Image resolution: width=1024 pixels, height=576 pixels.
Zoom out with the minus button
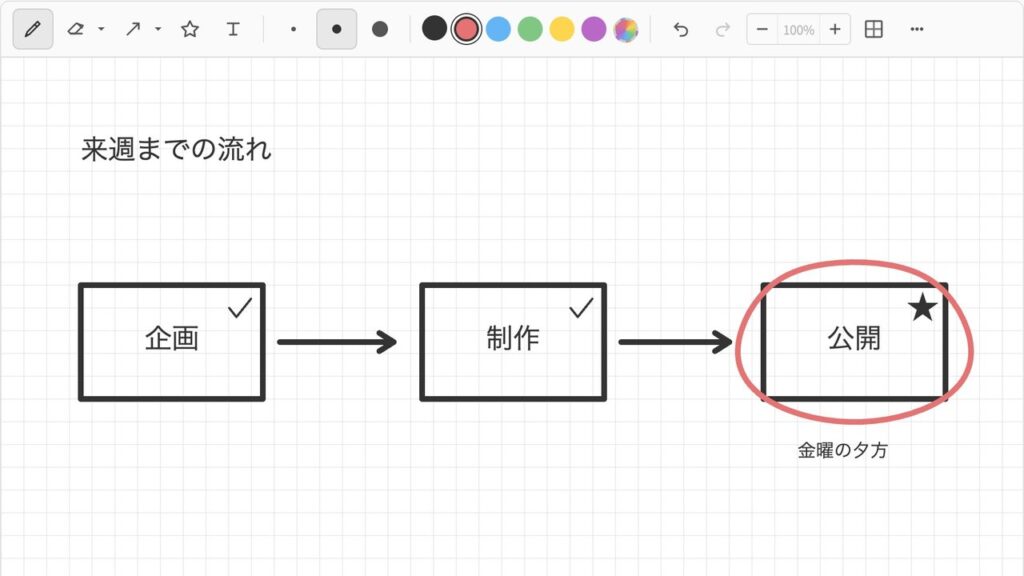click(762, 29)
